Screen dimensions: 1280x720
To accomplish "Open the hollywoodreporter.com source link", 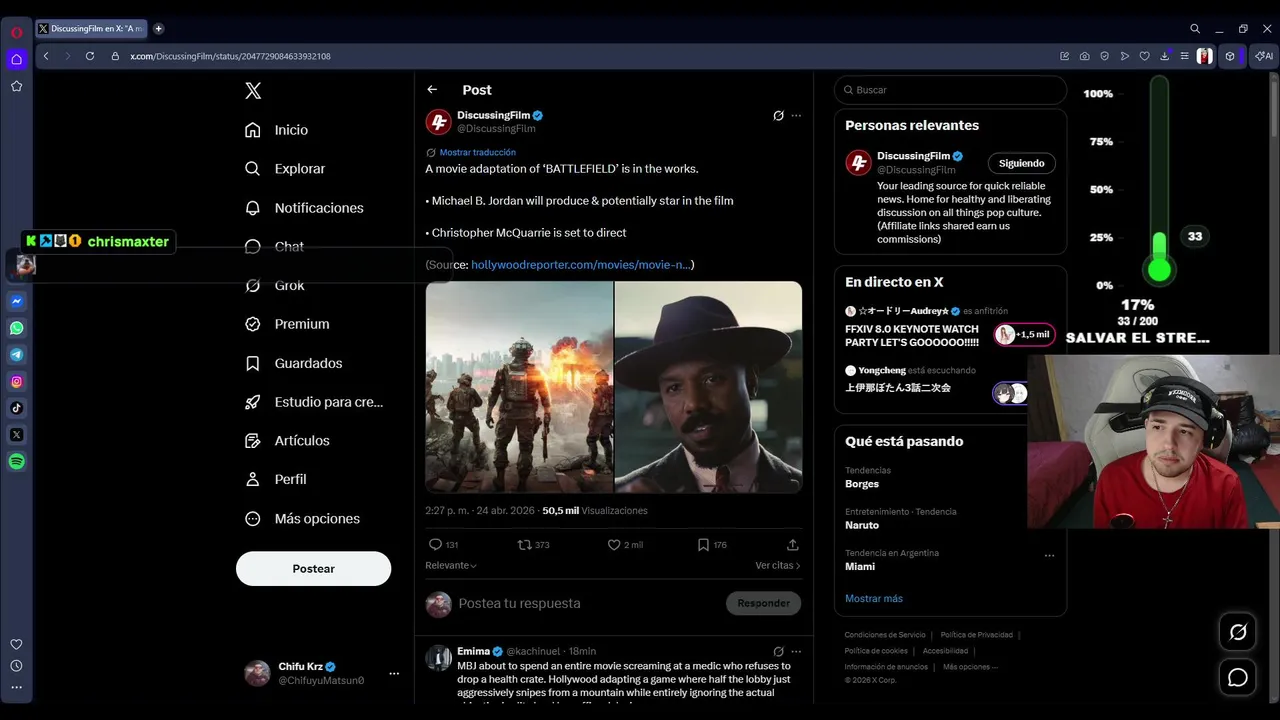I will click(x=580, y=264).
